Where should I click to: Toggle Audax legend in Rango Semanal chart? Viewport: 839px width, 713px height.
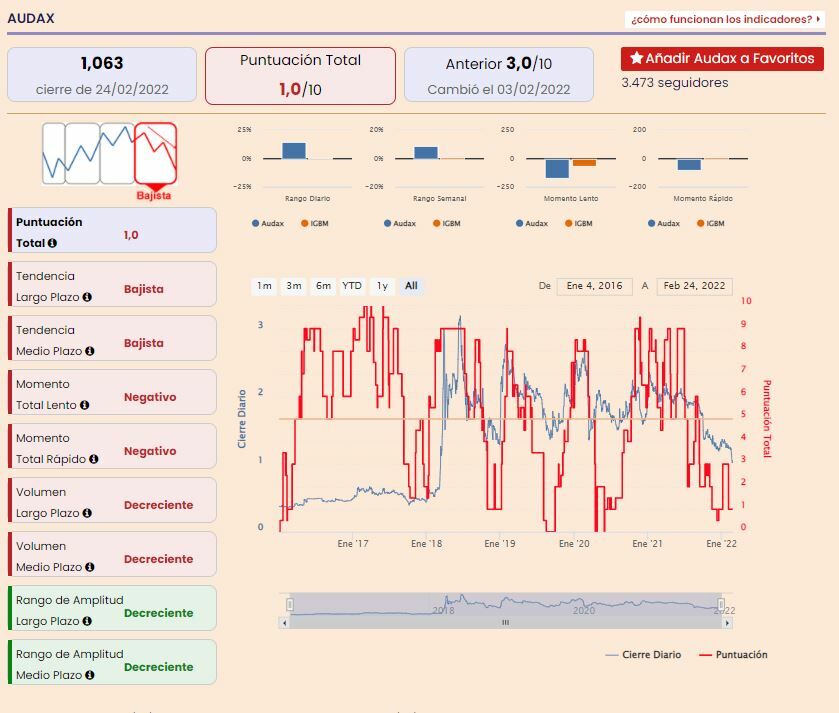click(400, 224)
